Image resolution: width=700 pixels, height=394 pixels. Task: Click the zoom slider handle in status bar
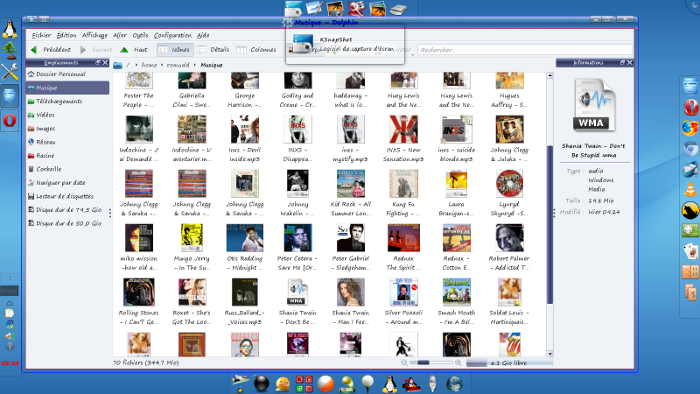pyautogui.click(x=423, y=363)
